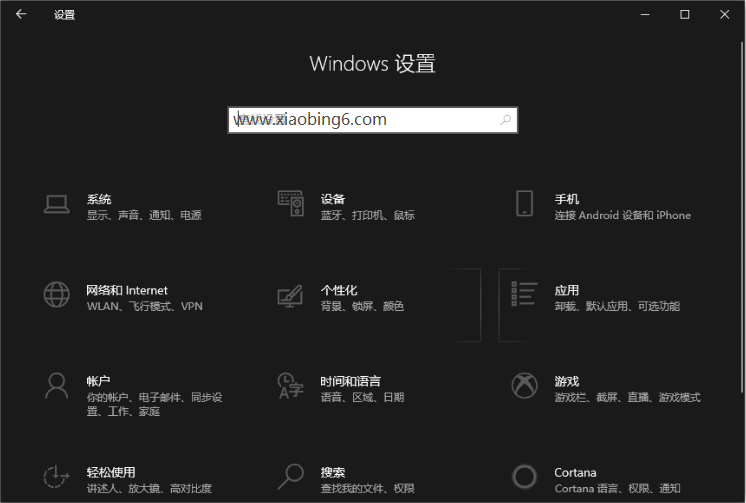The width and height of the screenshot is (746, 503).
Task: Click the Phone icon
Action: tap(524, 203)
